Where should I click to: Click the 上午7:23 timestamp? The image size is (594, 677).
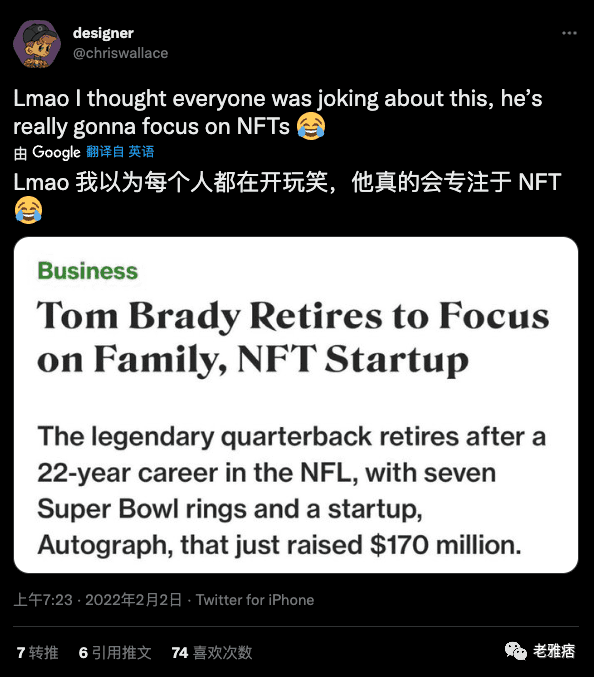[43, 600]
